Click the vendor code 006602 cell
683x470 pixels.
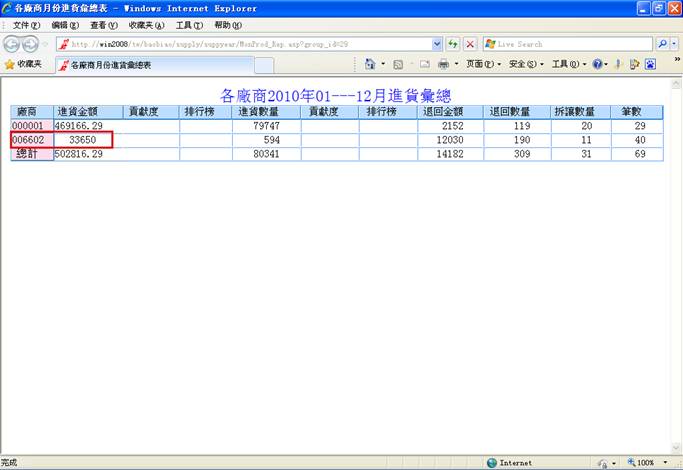click(28, 141)
